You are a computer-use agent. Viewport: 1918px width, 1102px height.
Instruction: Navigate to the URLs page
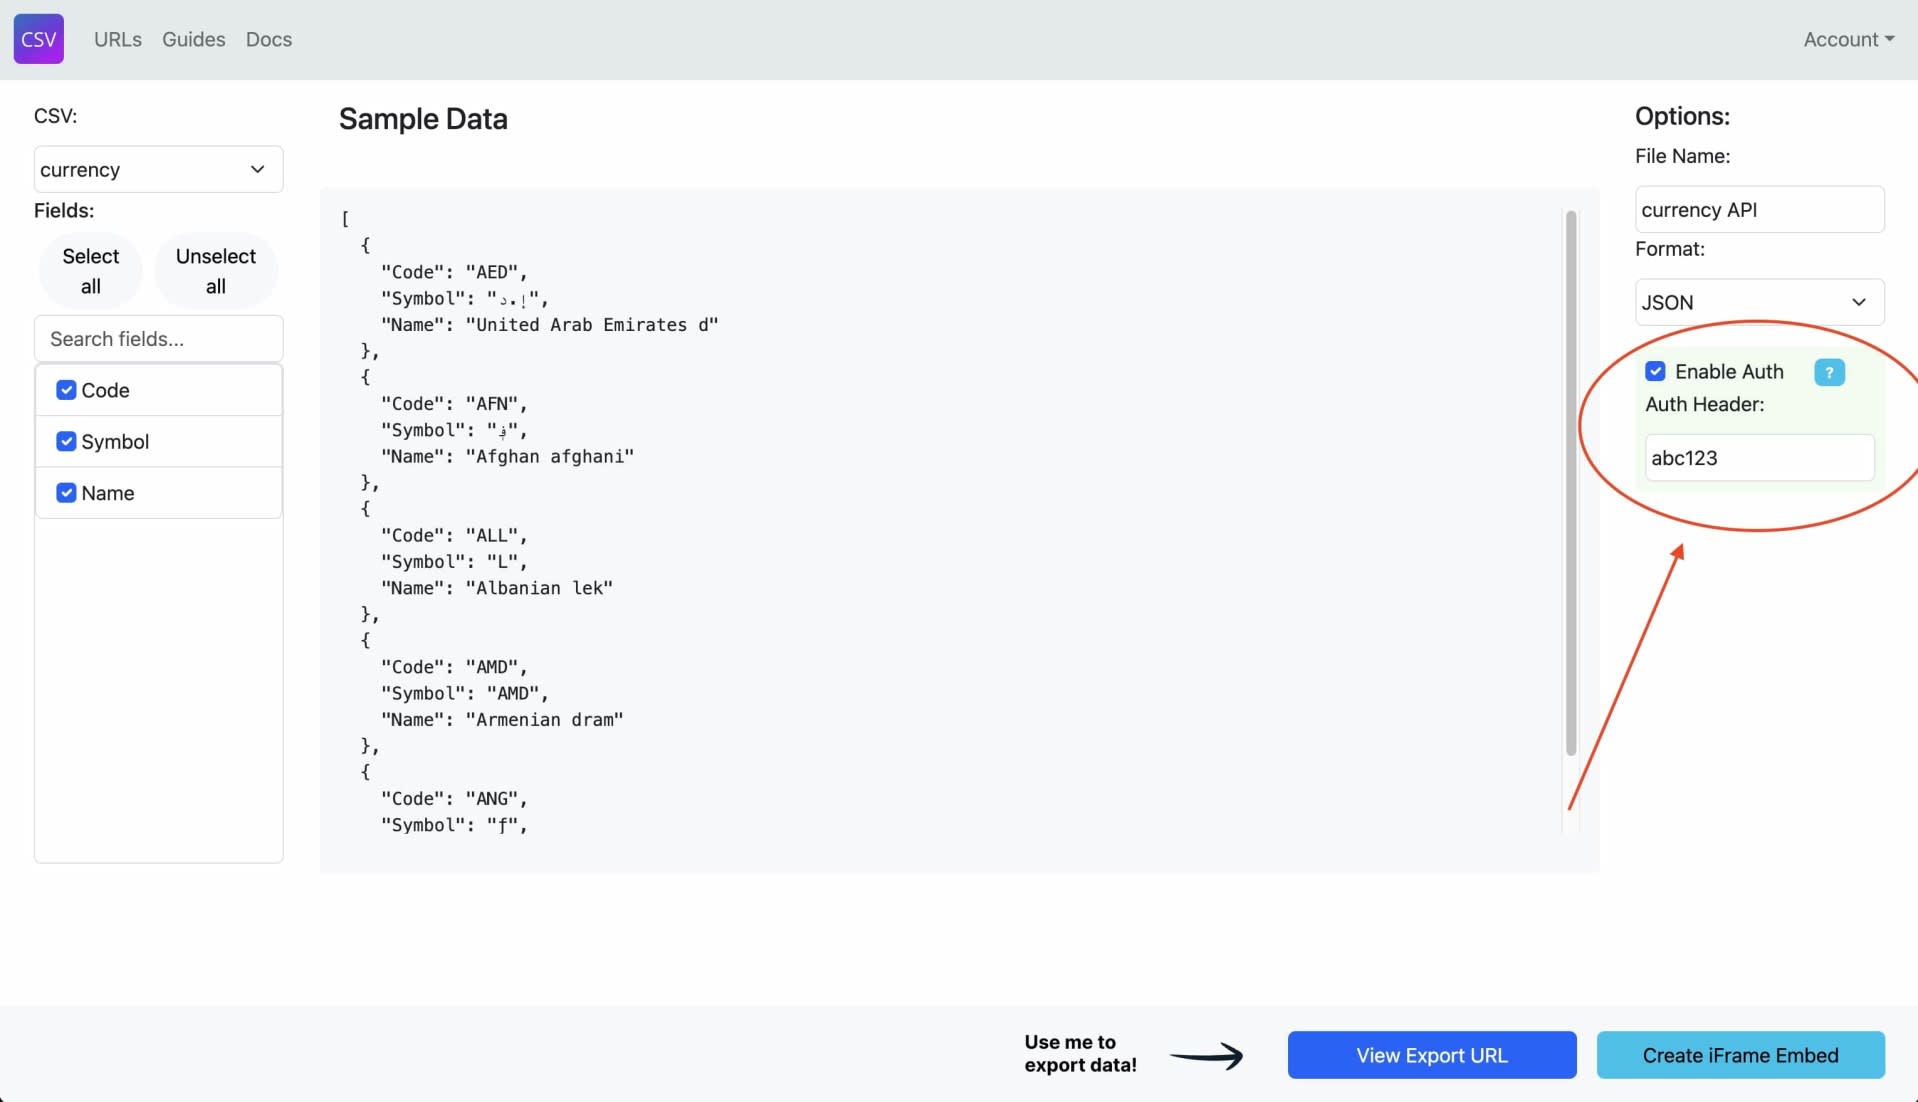(117, 39)
